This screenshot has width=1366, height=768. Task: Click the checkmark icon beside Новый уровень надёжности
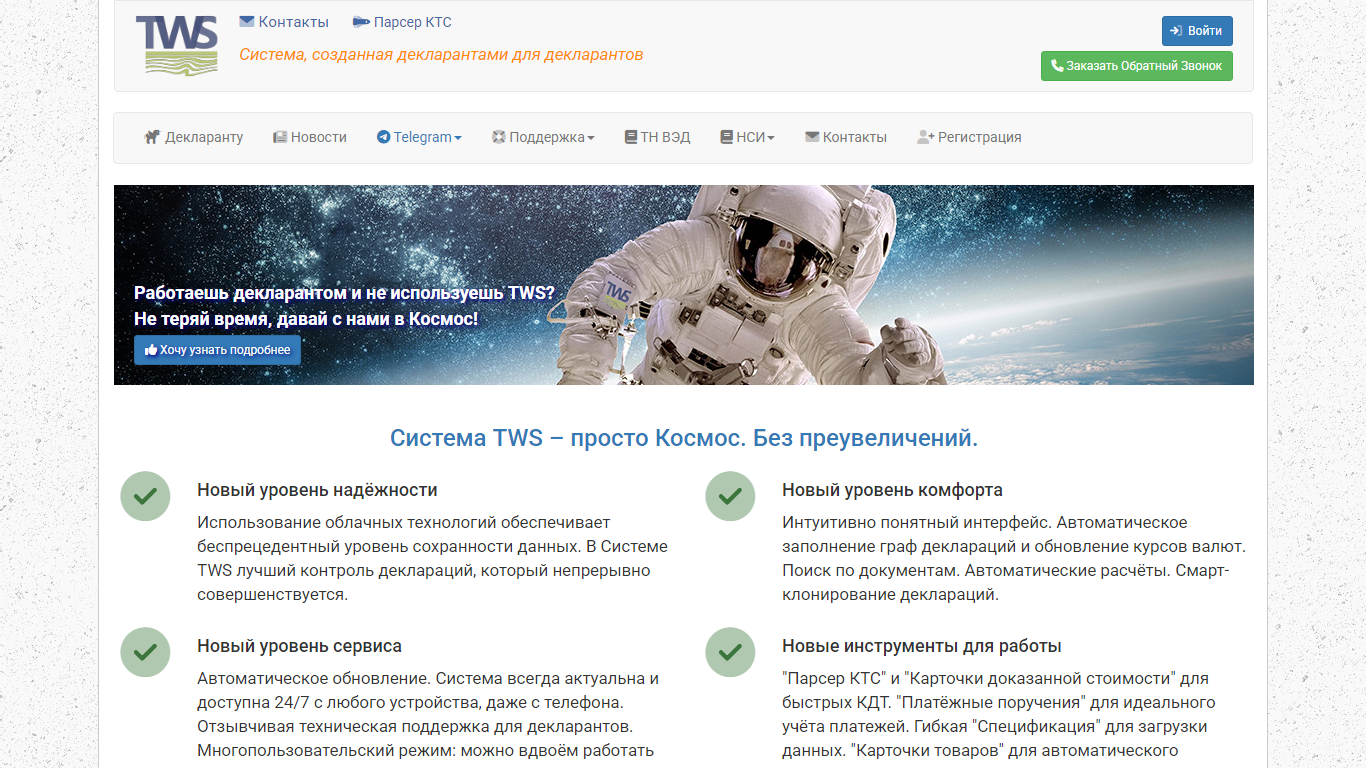146,496
